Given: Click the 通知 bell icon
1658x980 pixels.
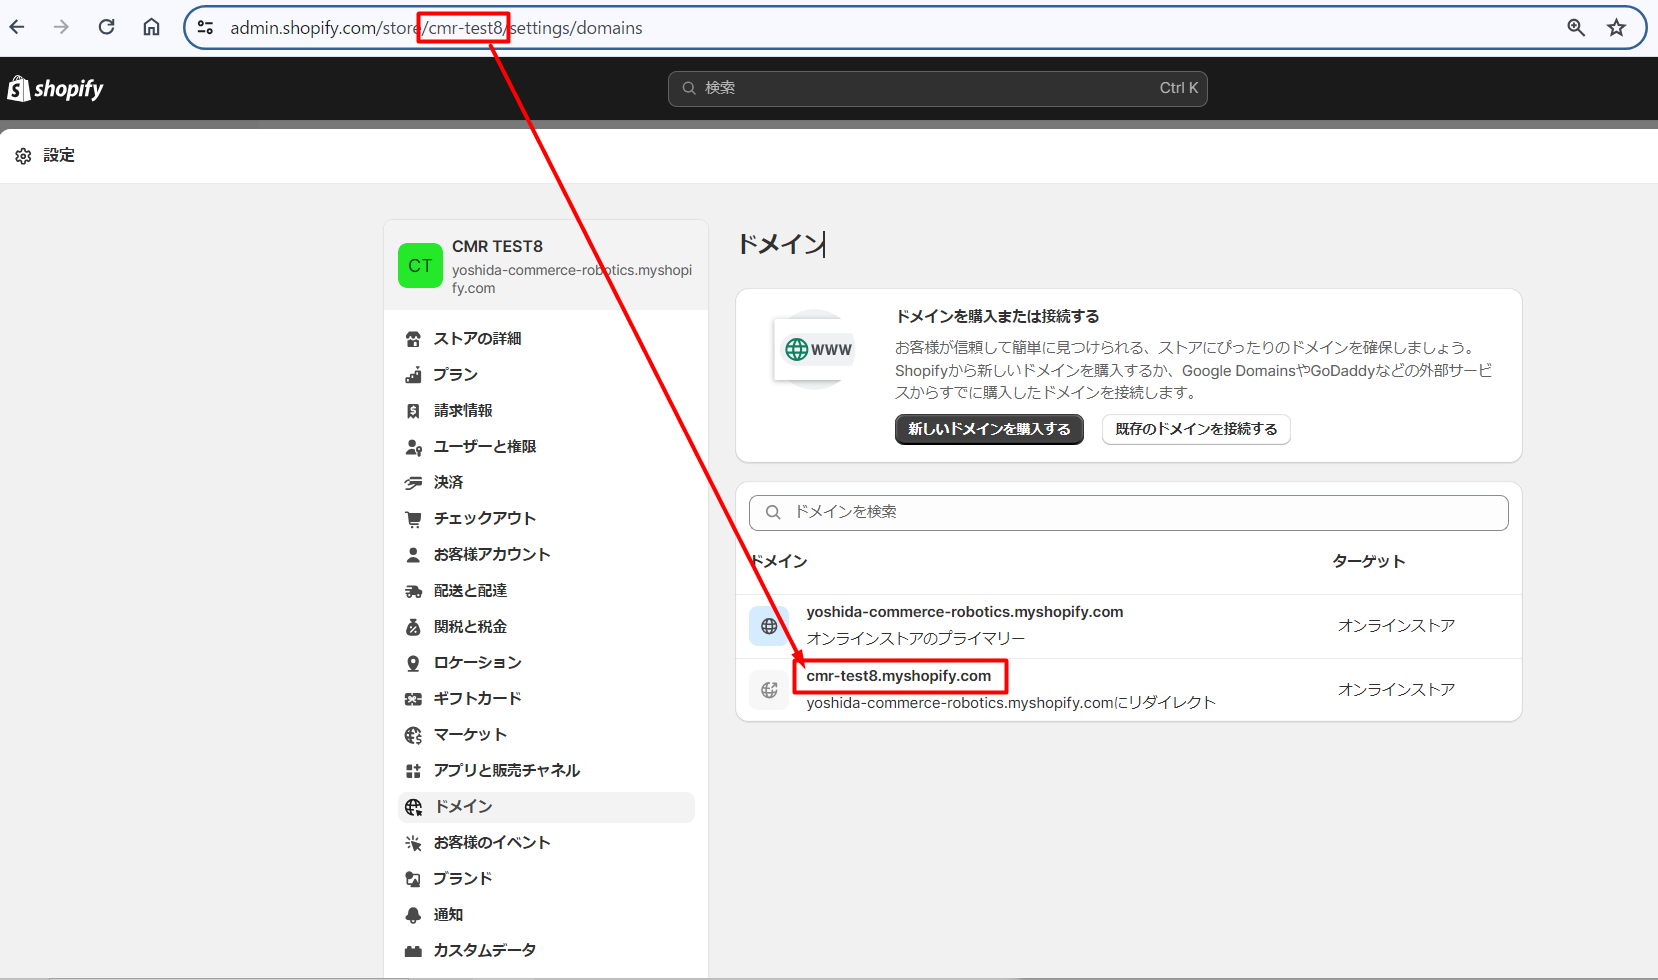Looking at the screenshot, I should point(413,915).
